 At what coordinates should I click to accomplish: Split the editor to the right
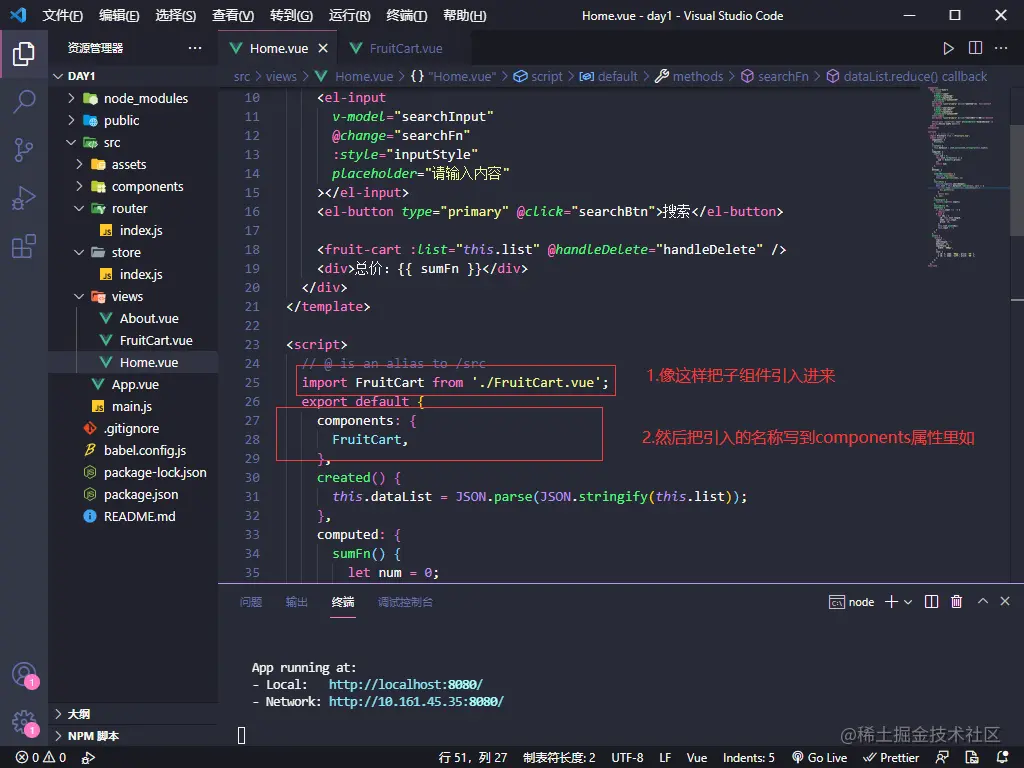point(975,48)
